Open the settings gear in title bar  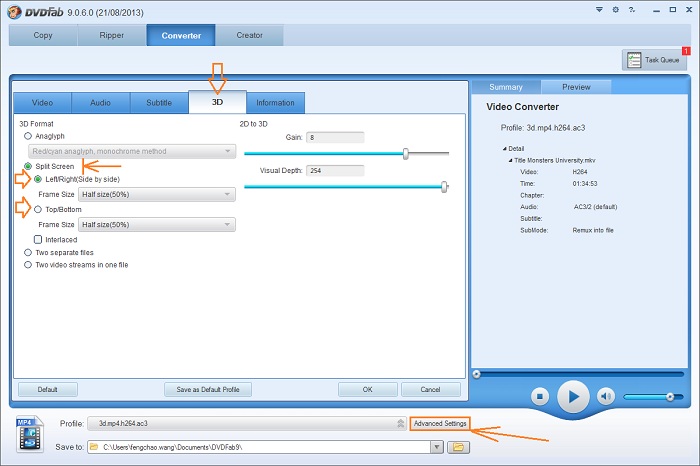(616, 9)
